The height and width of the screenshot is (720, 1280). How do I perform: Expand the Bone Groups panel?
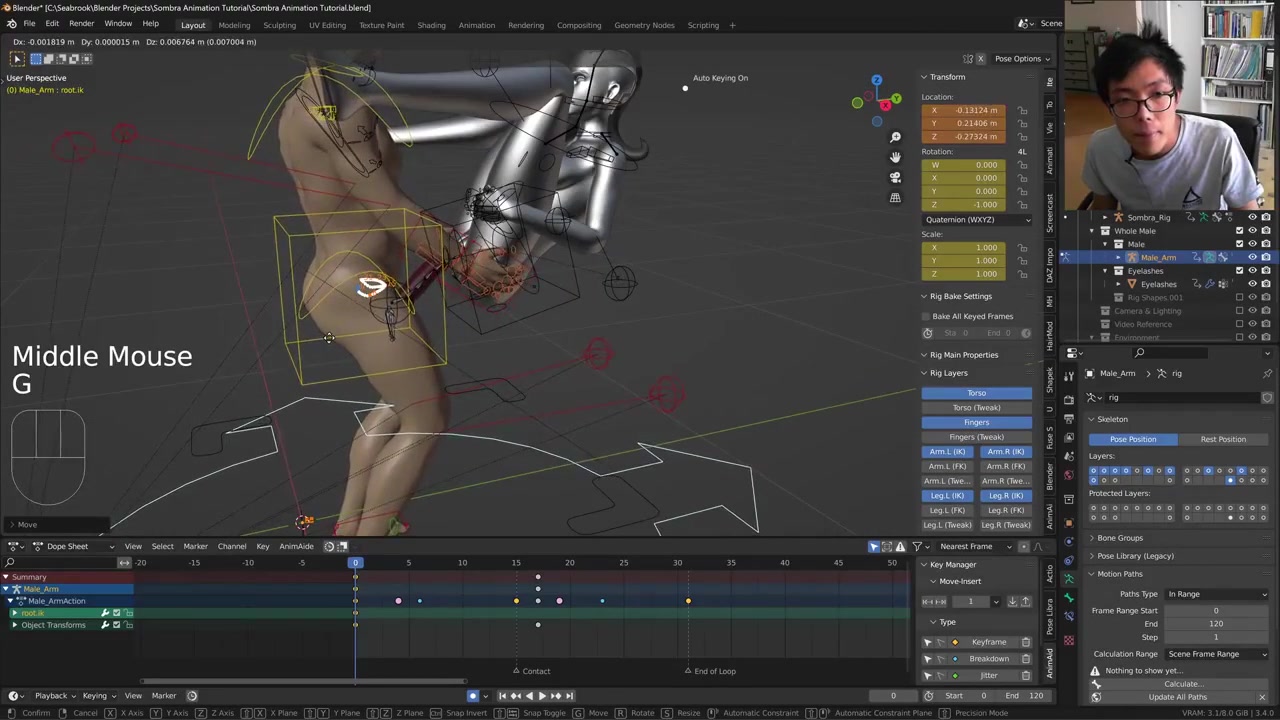point(1119,538)
